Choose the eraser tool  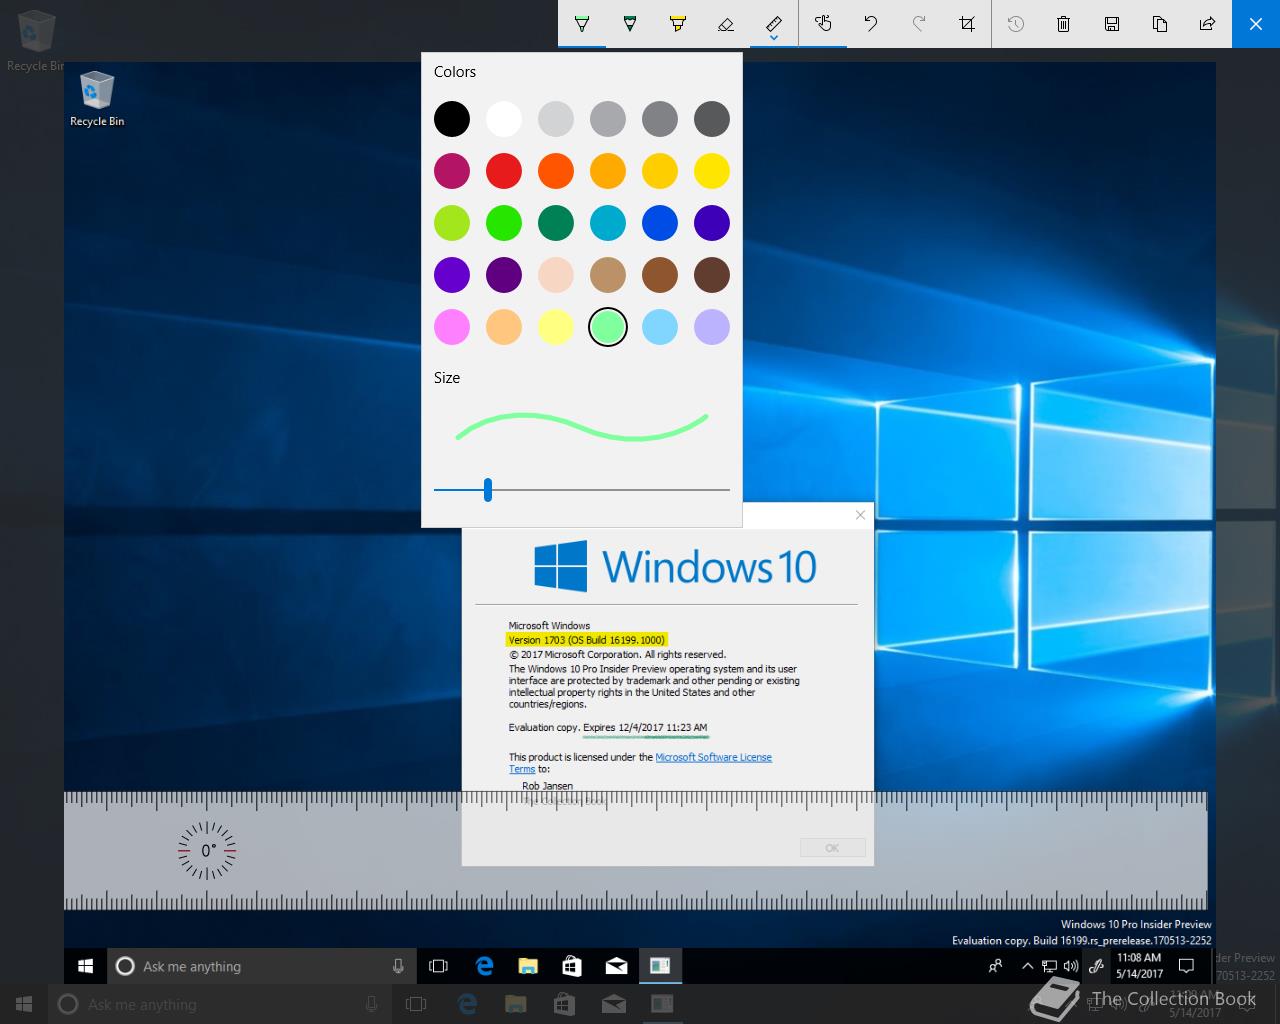(x=726, y=24)
